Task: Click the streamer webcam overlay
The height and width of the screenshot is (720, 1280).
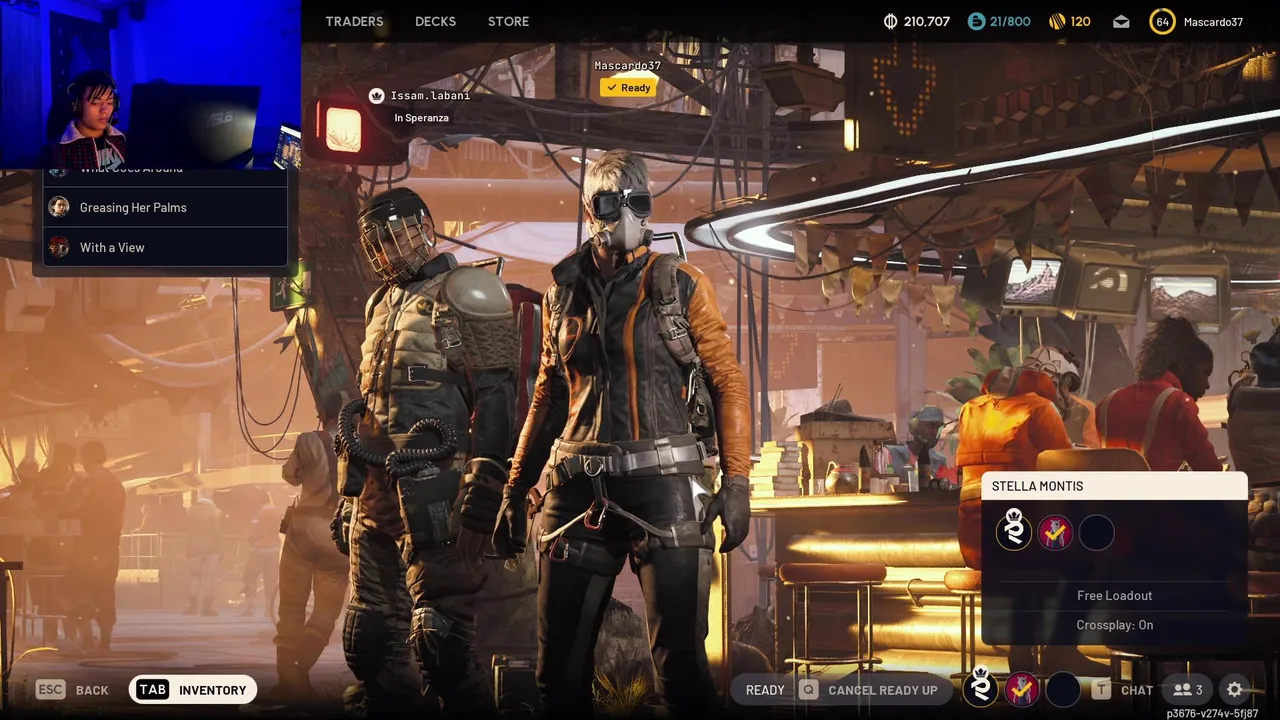Action: pos(150,84)
